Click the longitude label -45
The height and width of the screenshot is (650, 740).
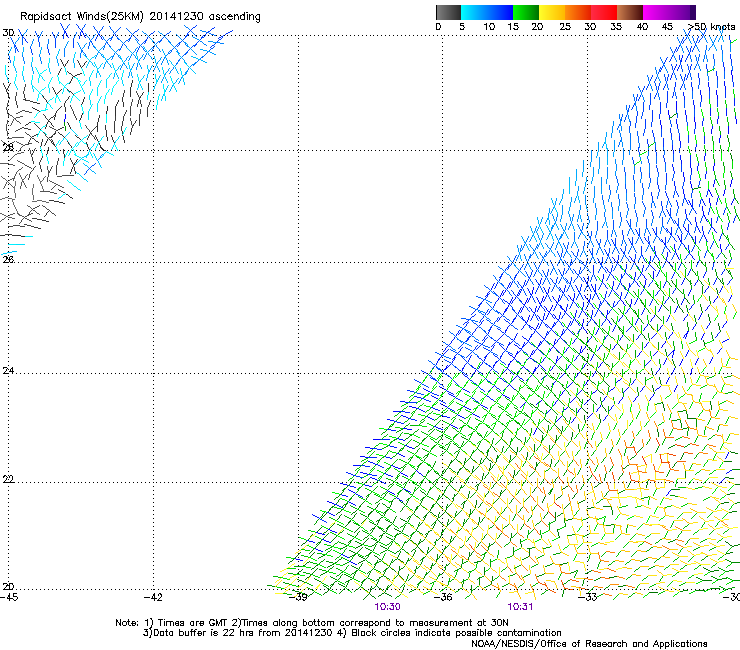pos(9,598)
